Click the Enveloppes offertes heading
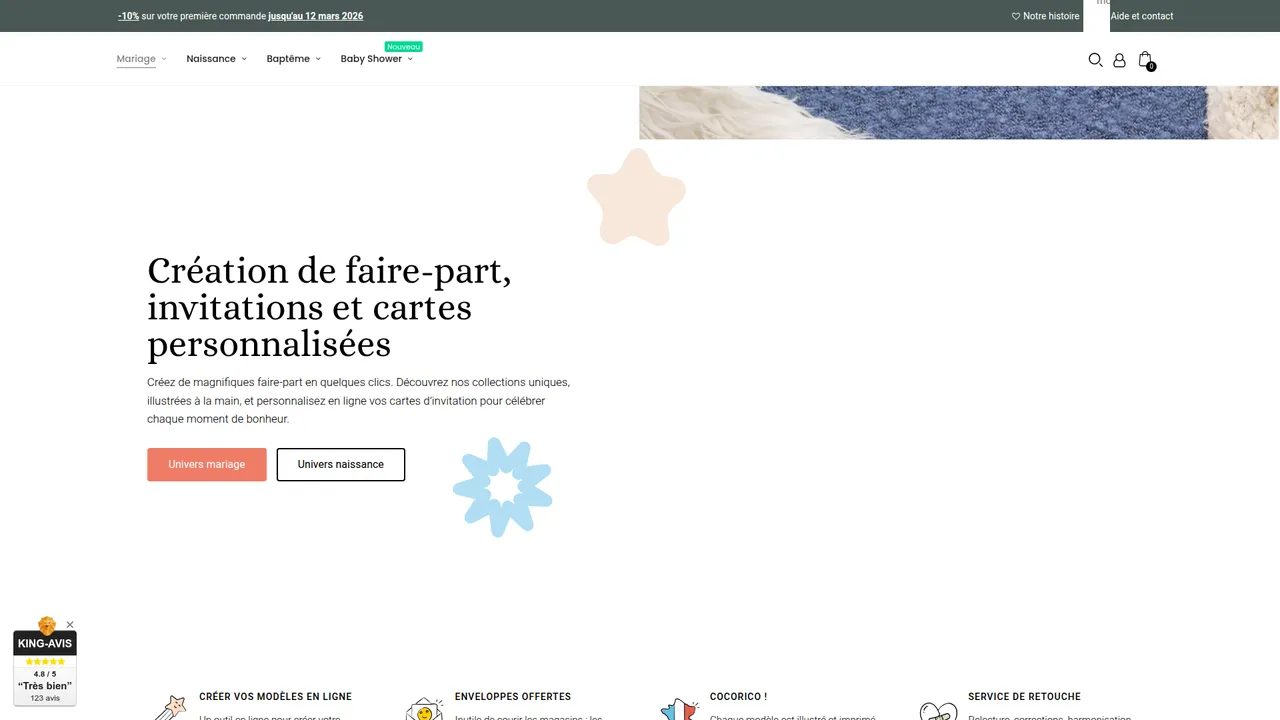Image resolution: width=1280 pixels, height=720 pixels. click(x=513, y=697)
